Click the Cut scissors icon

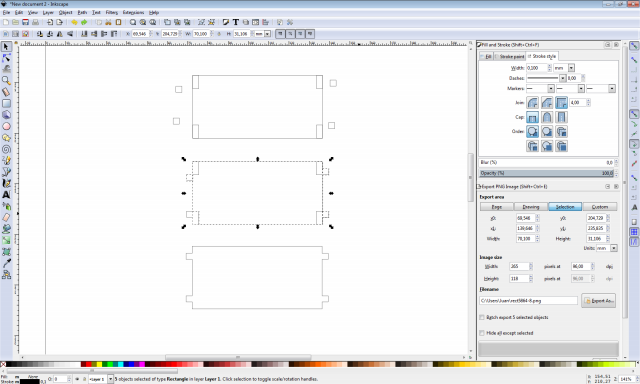(x=109, y=22)
